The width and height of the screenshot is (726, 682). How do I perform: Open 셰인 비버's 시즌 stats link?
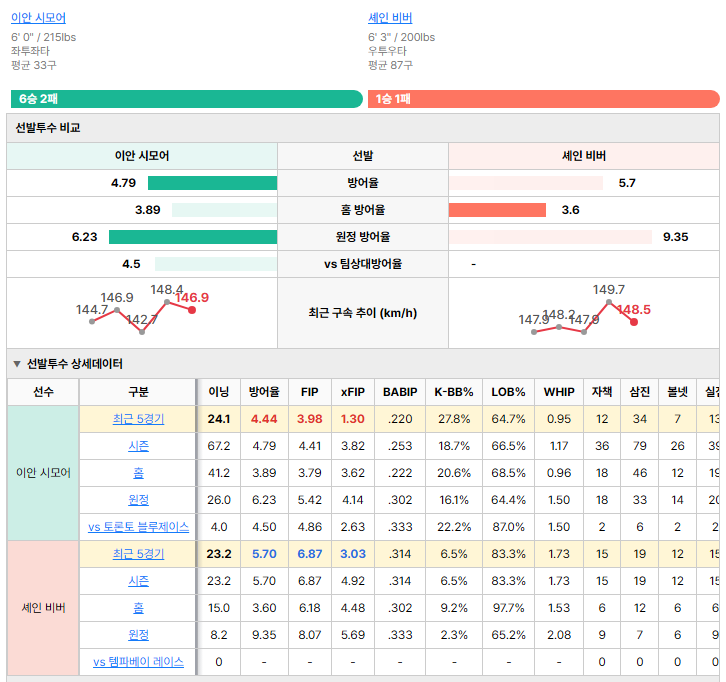pyautogui.click(x=138, y=581)
